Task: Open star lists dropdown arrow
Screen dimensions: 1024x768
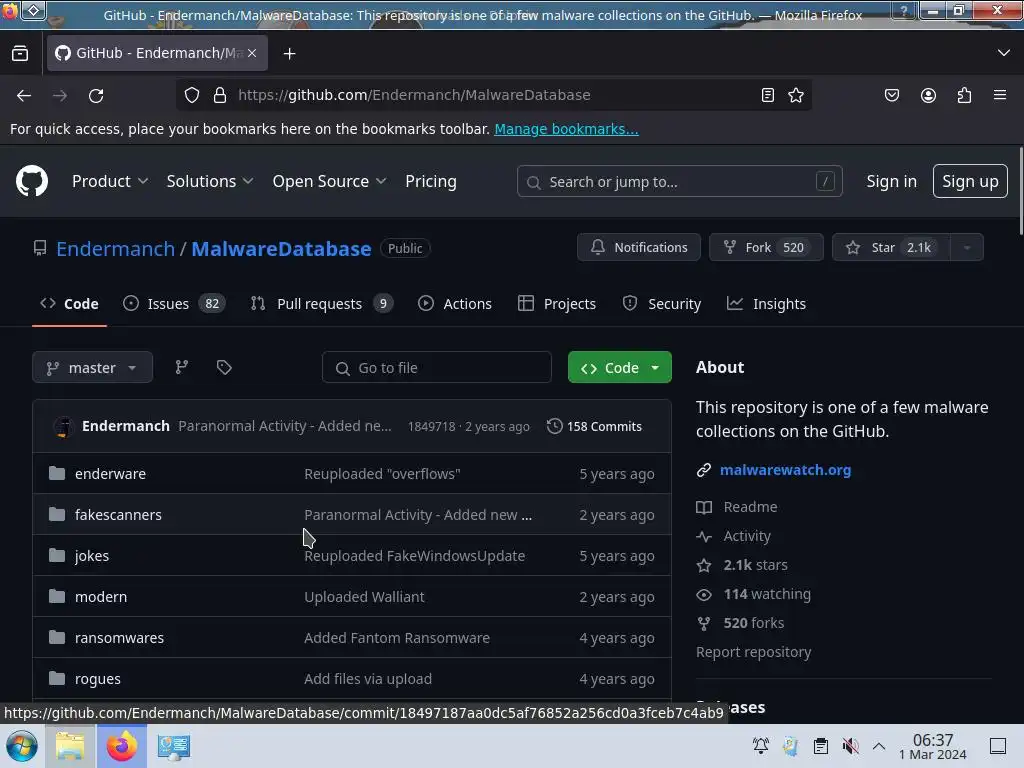Action: [x=967, y=248]
